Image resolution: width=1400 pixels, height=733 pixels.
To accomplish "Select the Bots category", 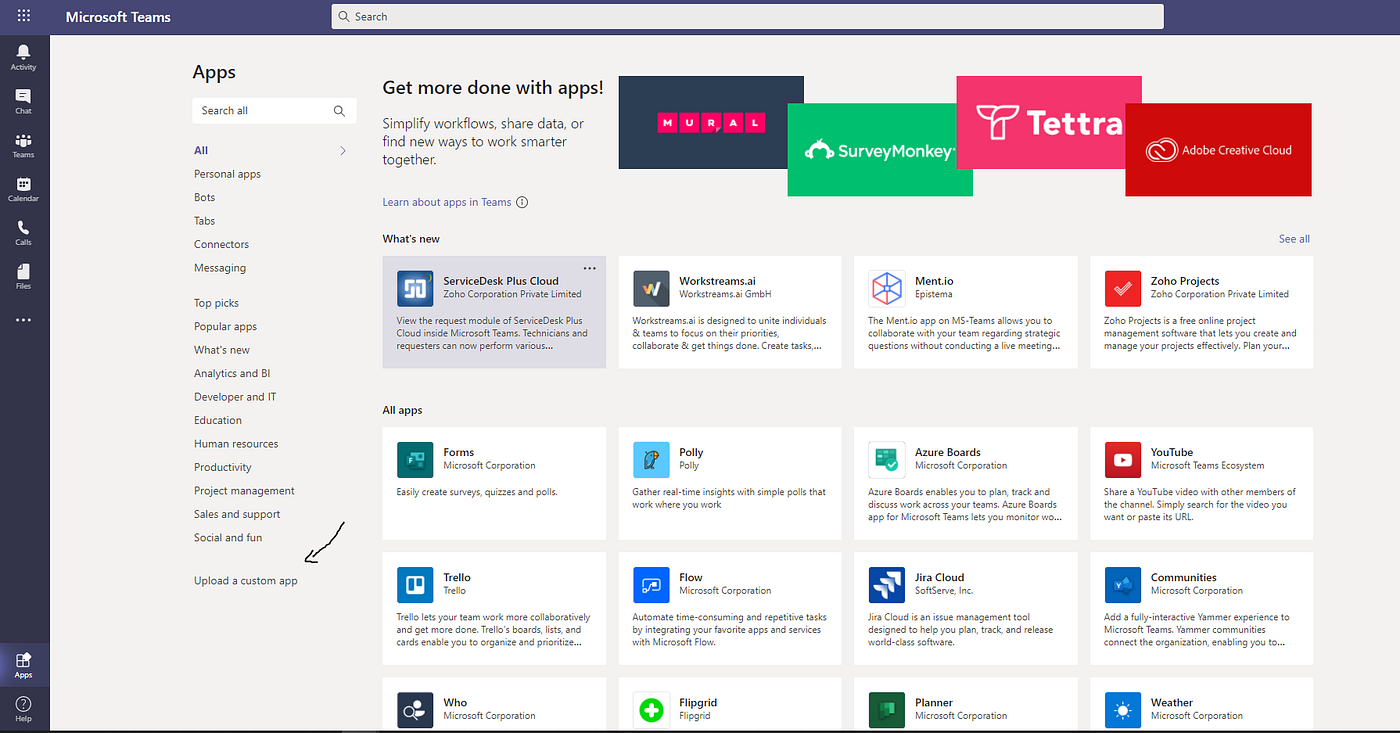I will pos(204,197).
